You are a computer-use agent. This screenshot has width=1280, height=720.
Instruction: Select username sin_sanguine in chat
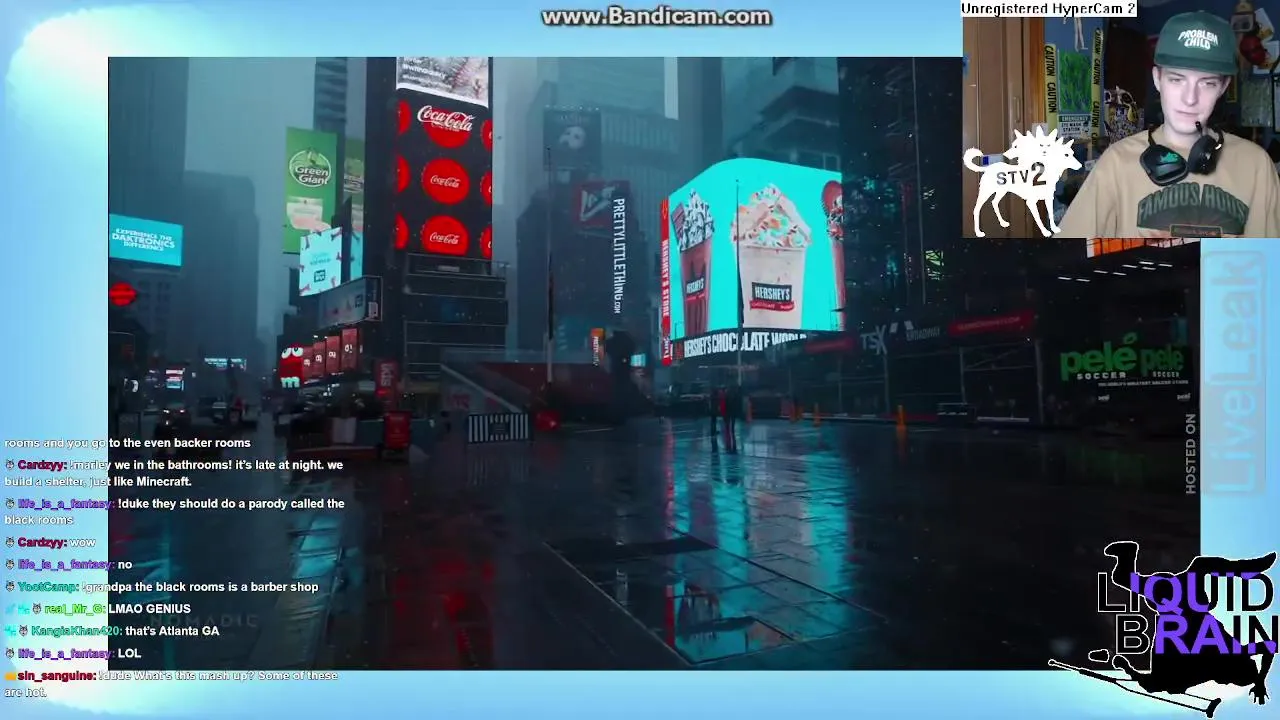57,676
